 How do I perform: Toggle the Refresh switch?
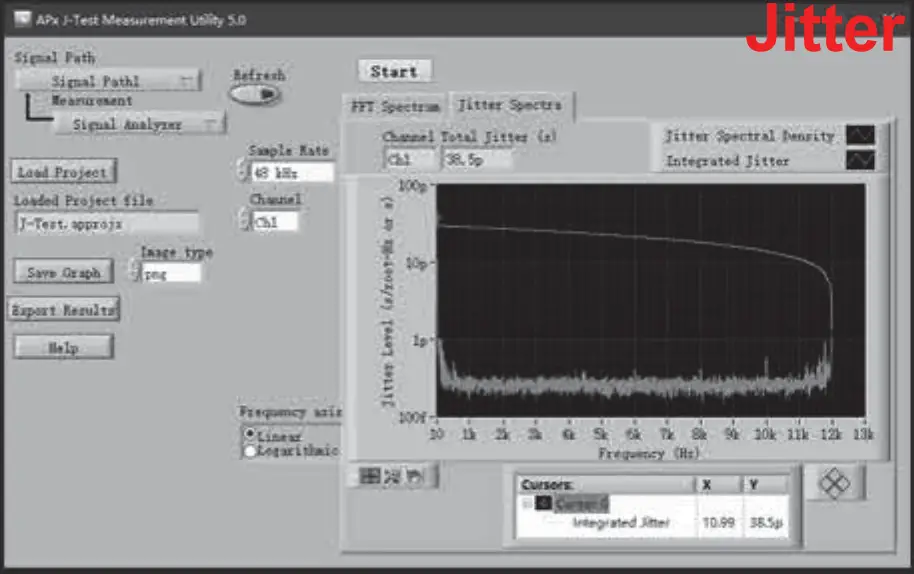click(x=255, y=94)
